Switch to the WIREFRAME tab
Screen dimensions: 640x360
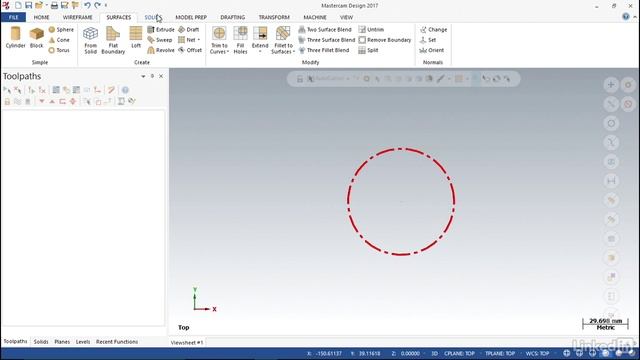[78, 17]
